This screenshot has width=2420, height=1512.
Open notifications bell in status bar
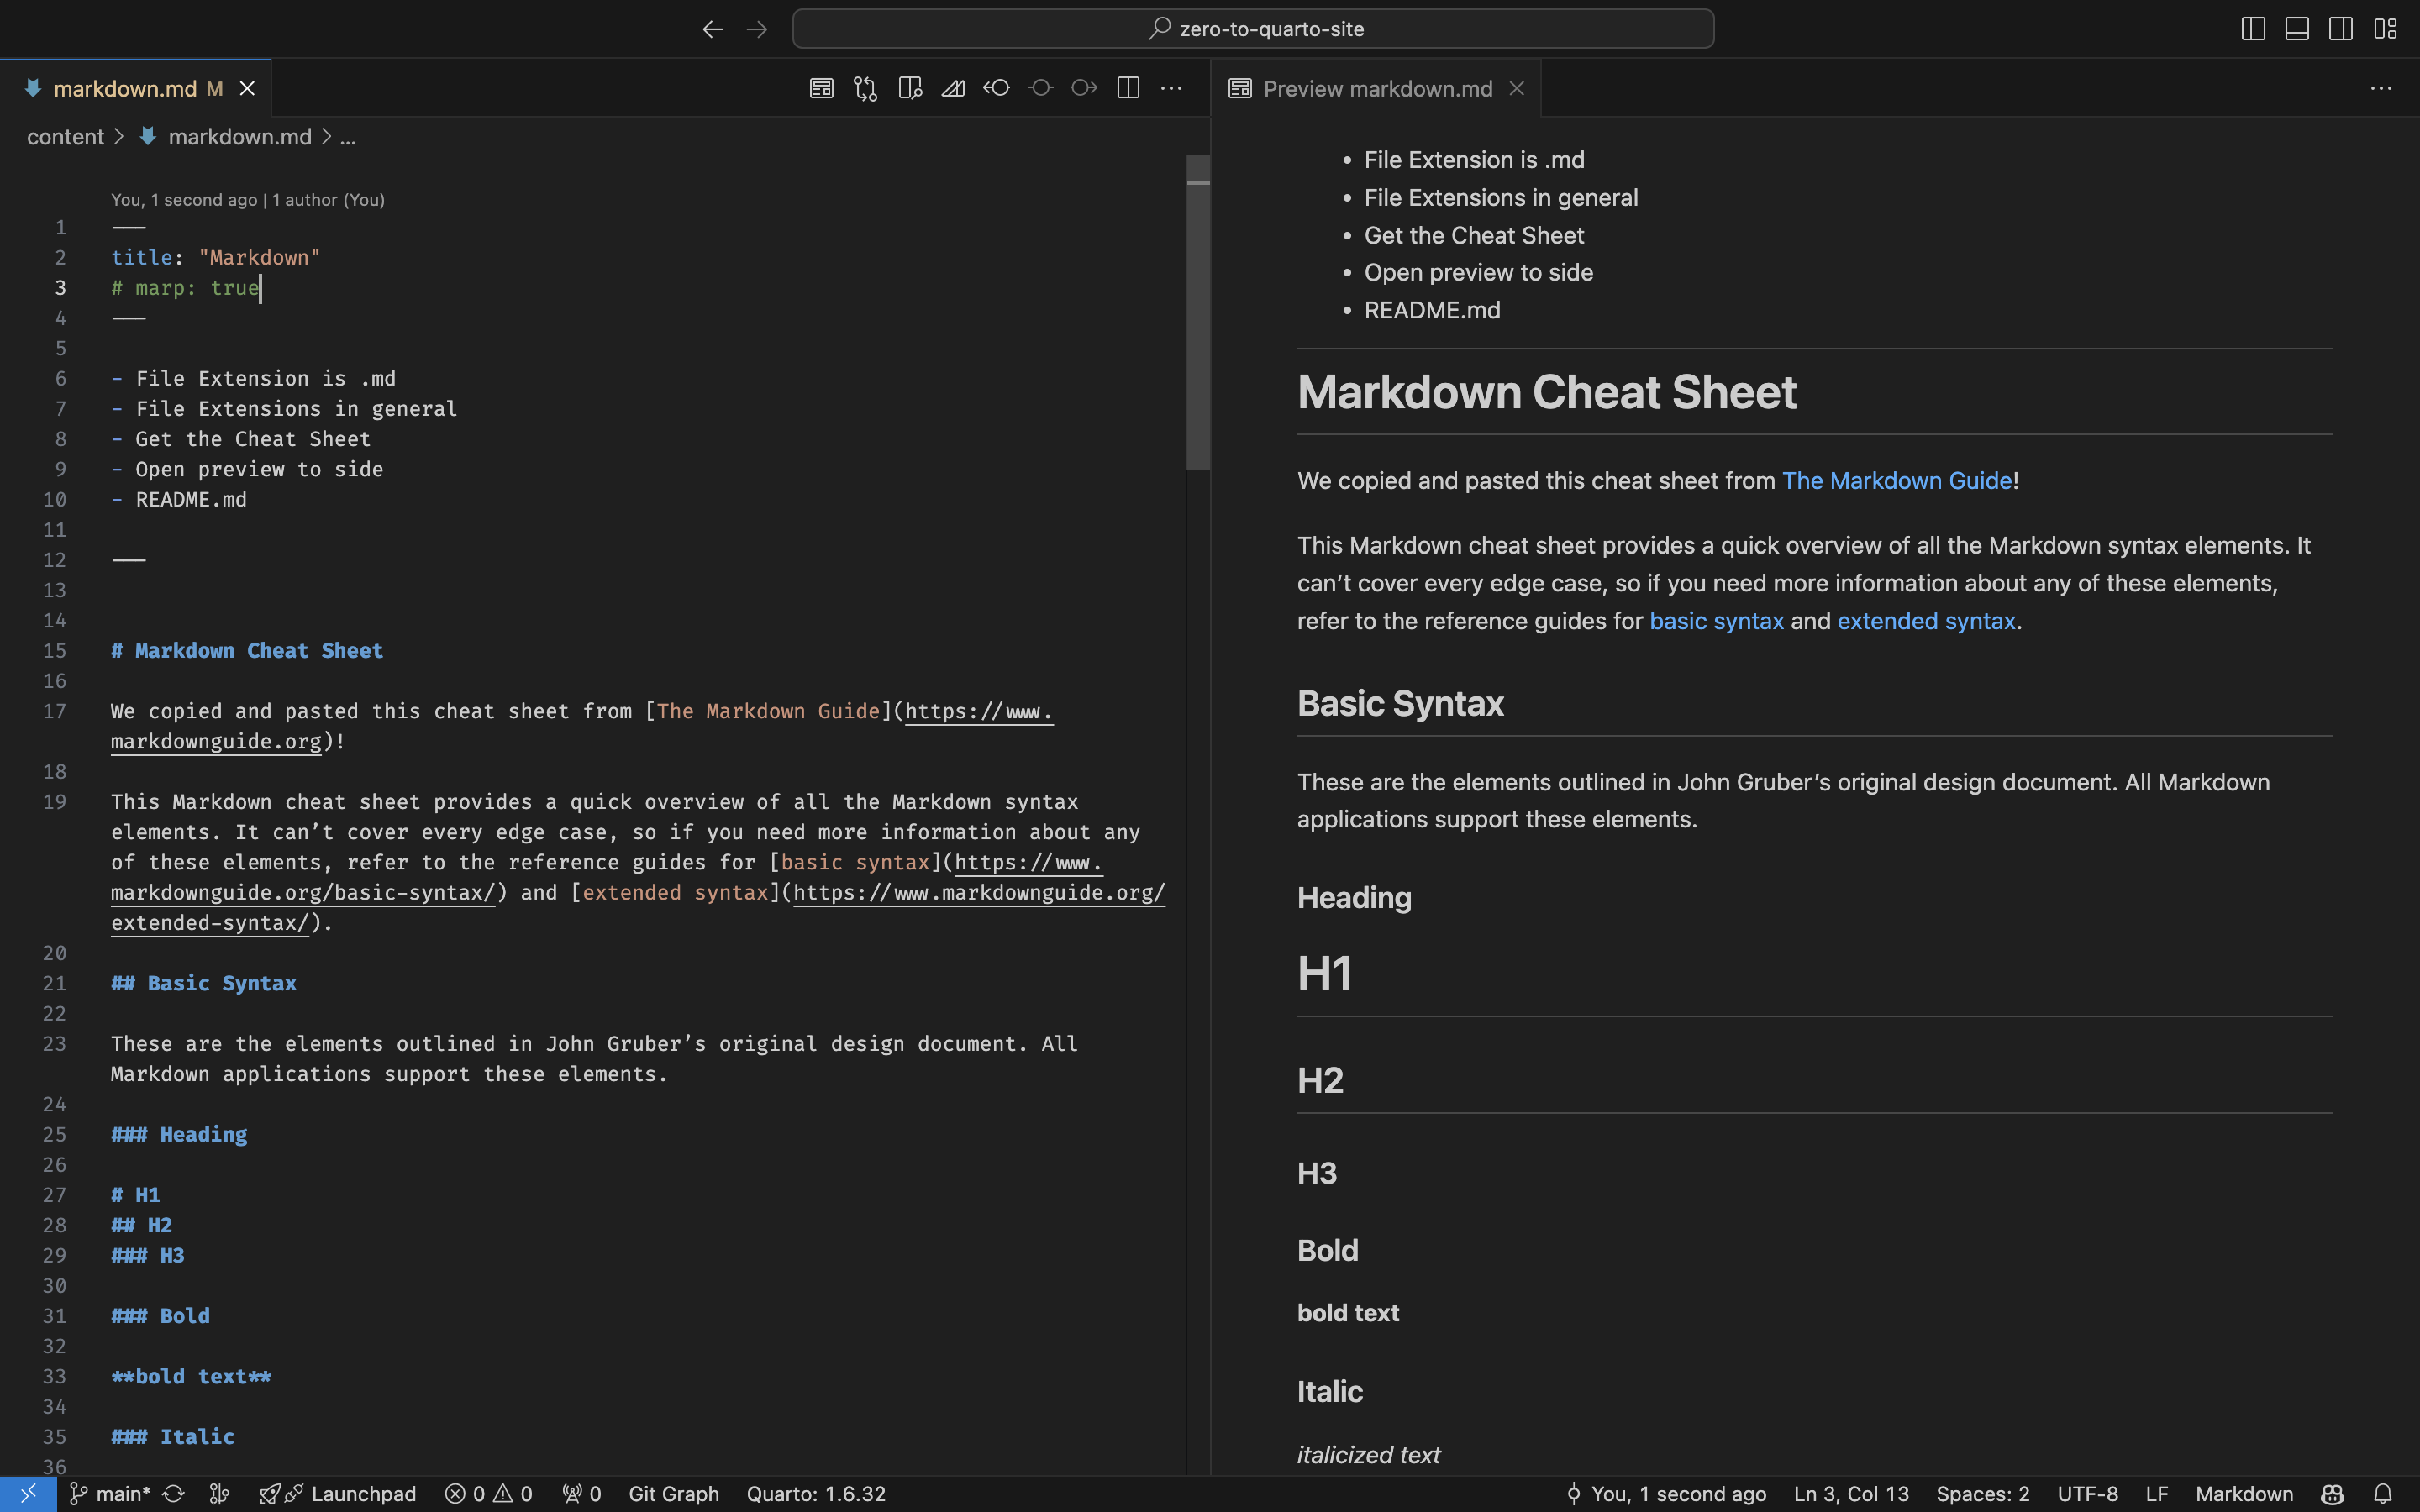[2383, 1493]
